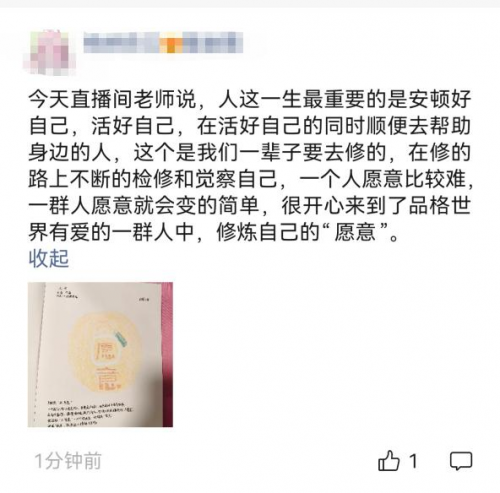
Task: Click the 1分钟前 timestamp
Action: click(x=68, y=461)
